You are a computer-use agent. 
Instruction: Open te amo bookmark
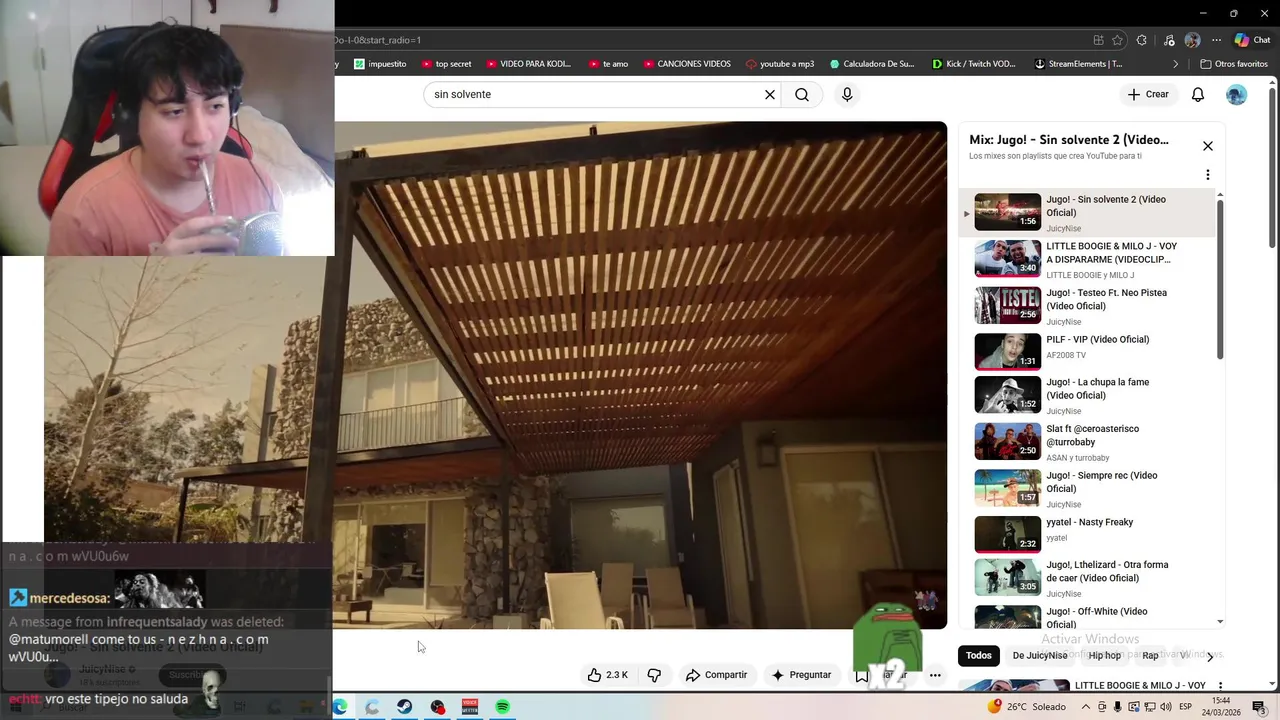pos(608,64)
